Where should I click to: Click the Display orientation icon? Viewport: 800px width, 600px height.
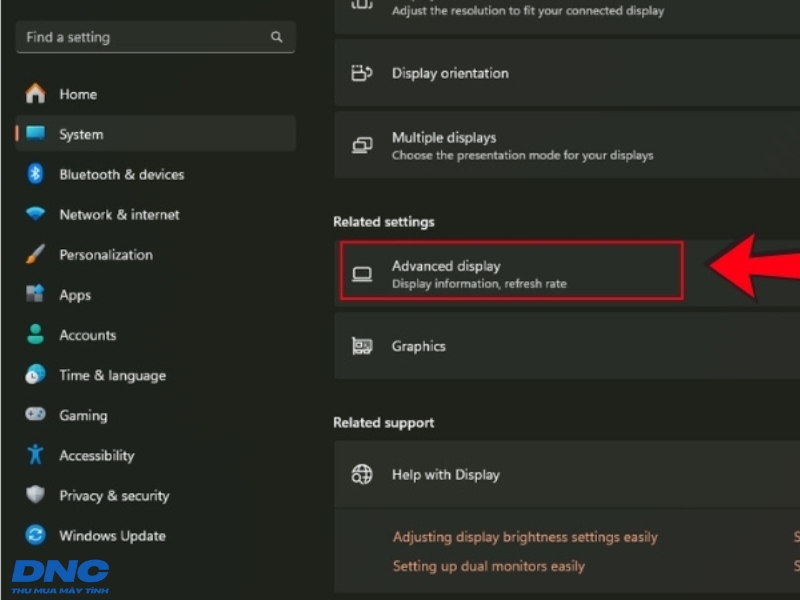[x=362, y=73]
